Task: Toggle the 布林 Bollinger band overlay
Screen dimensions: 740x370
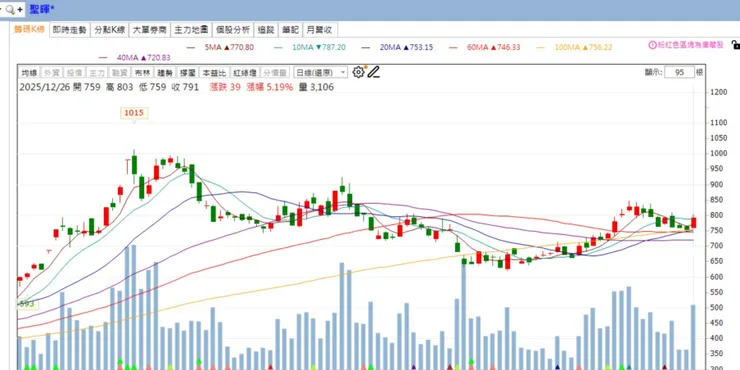Action: click(x=142, y=73)
